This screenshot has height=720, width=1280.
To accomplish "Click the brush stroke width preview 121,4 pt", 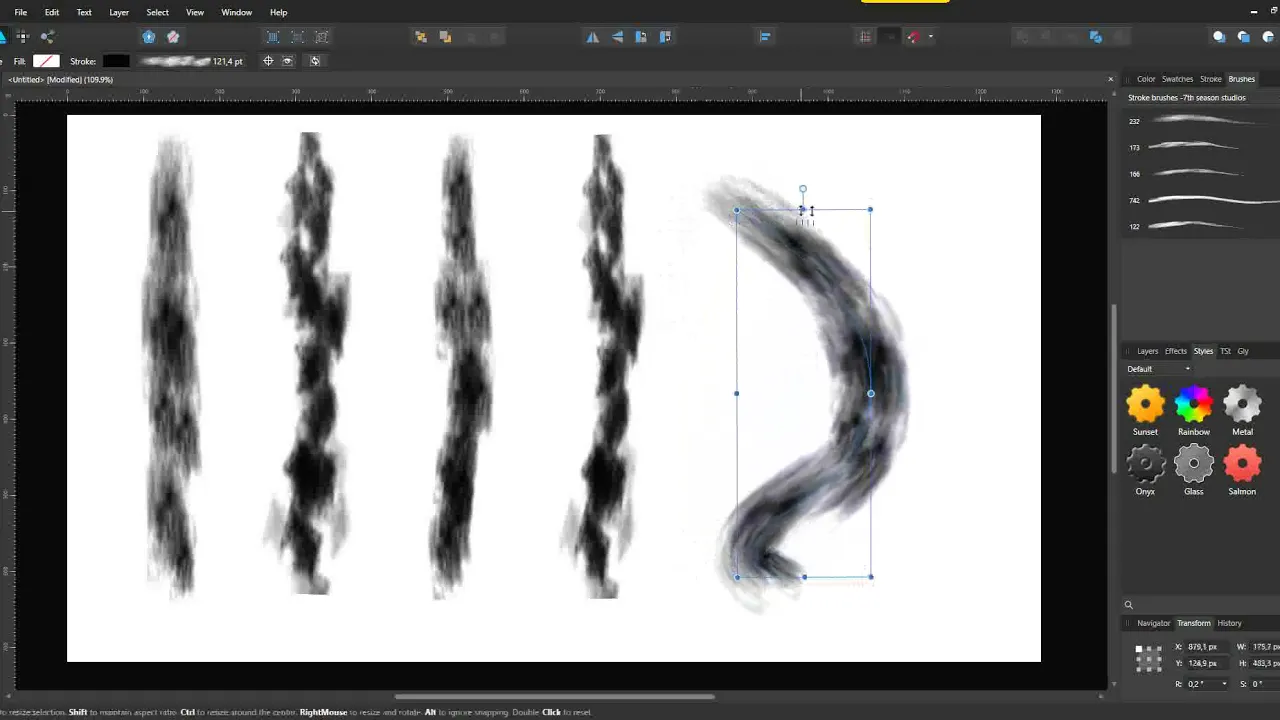I will [x=190, y=61].
